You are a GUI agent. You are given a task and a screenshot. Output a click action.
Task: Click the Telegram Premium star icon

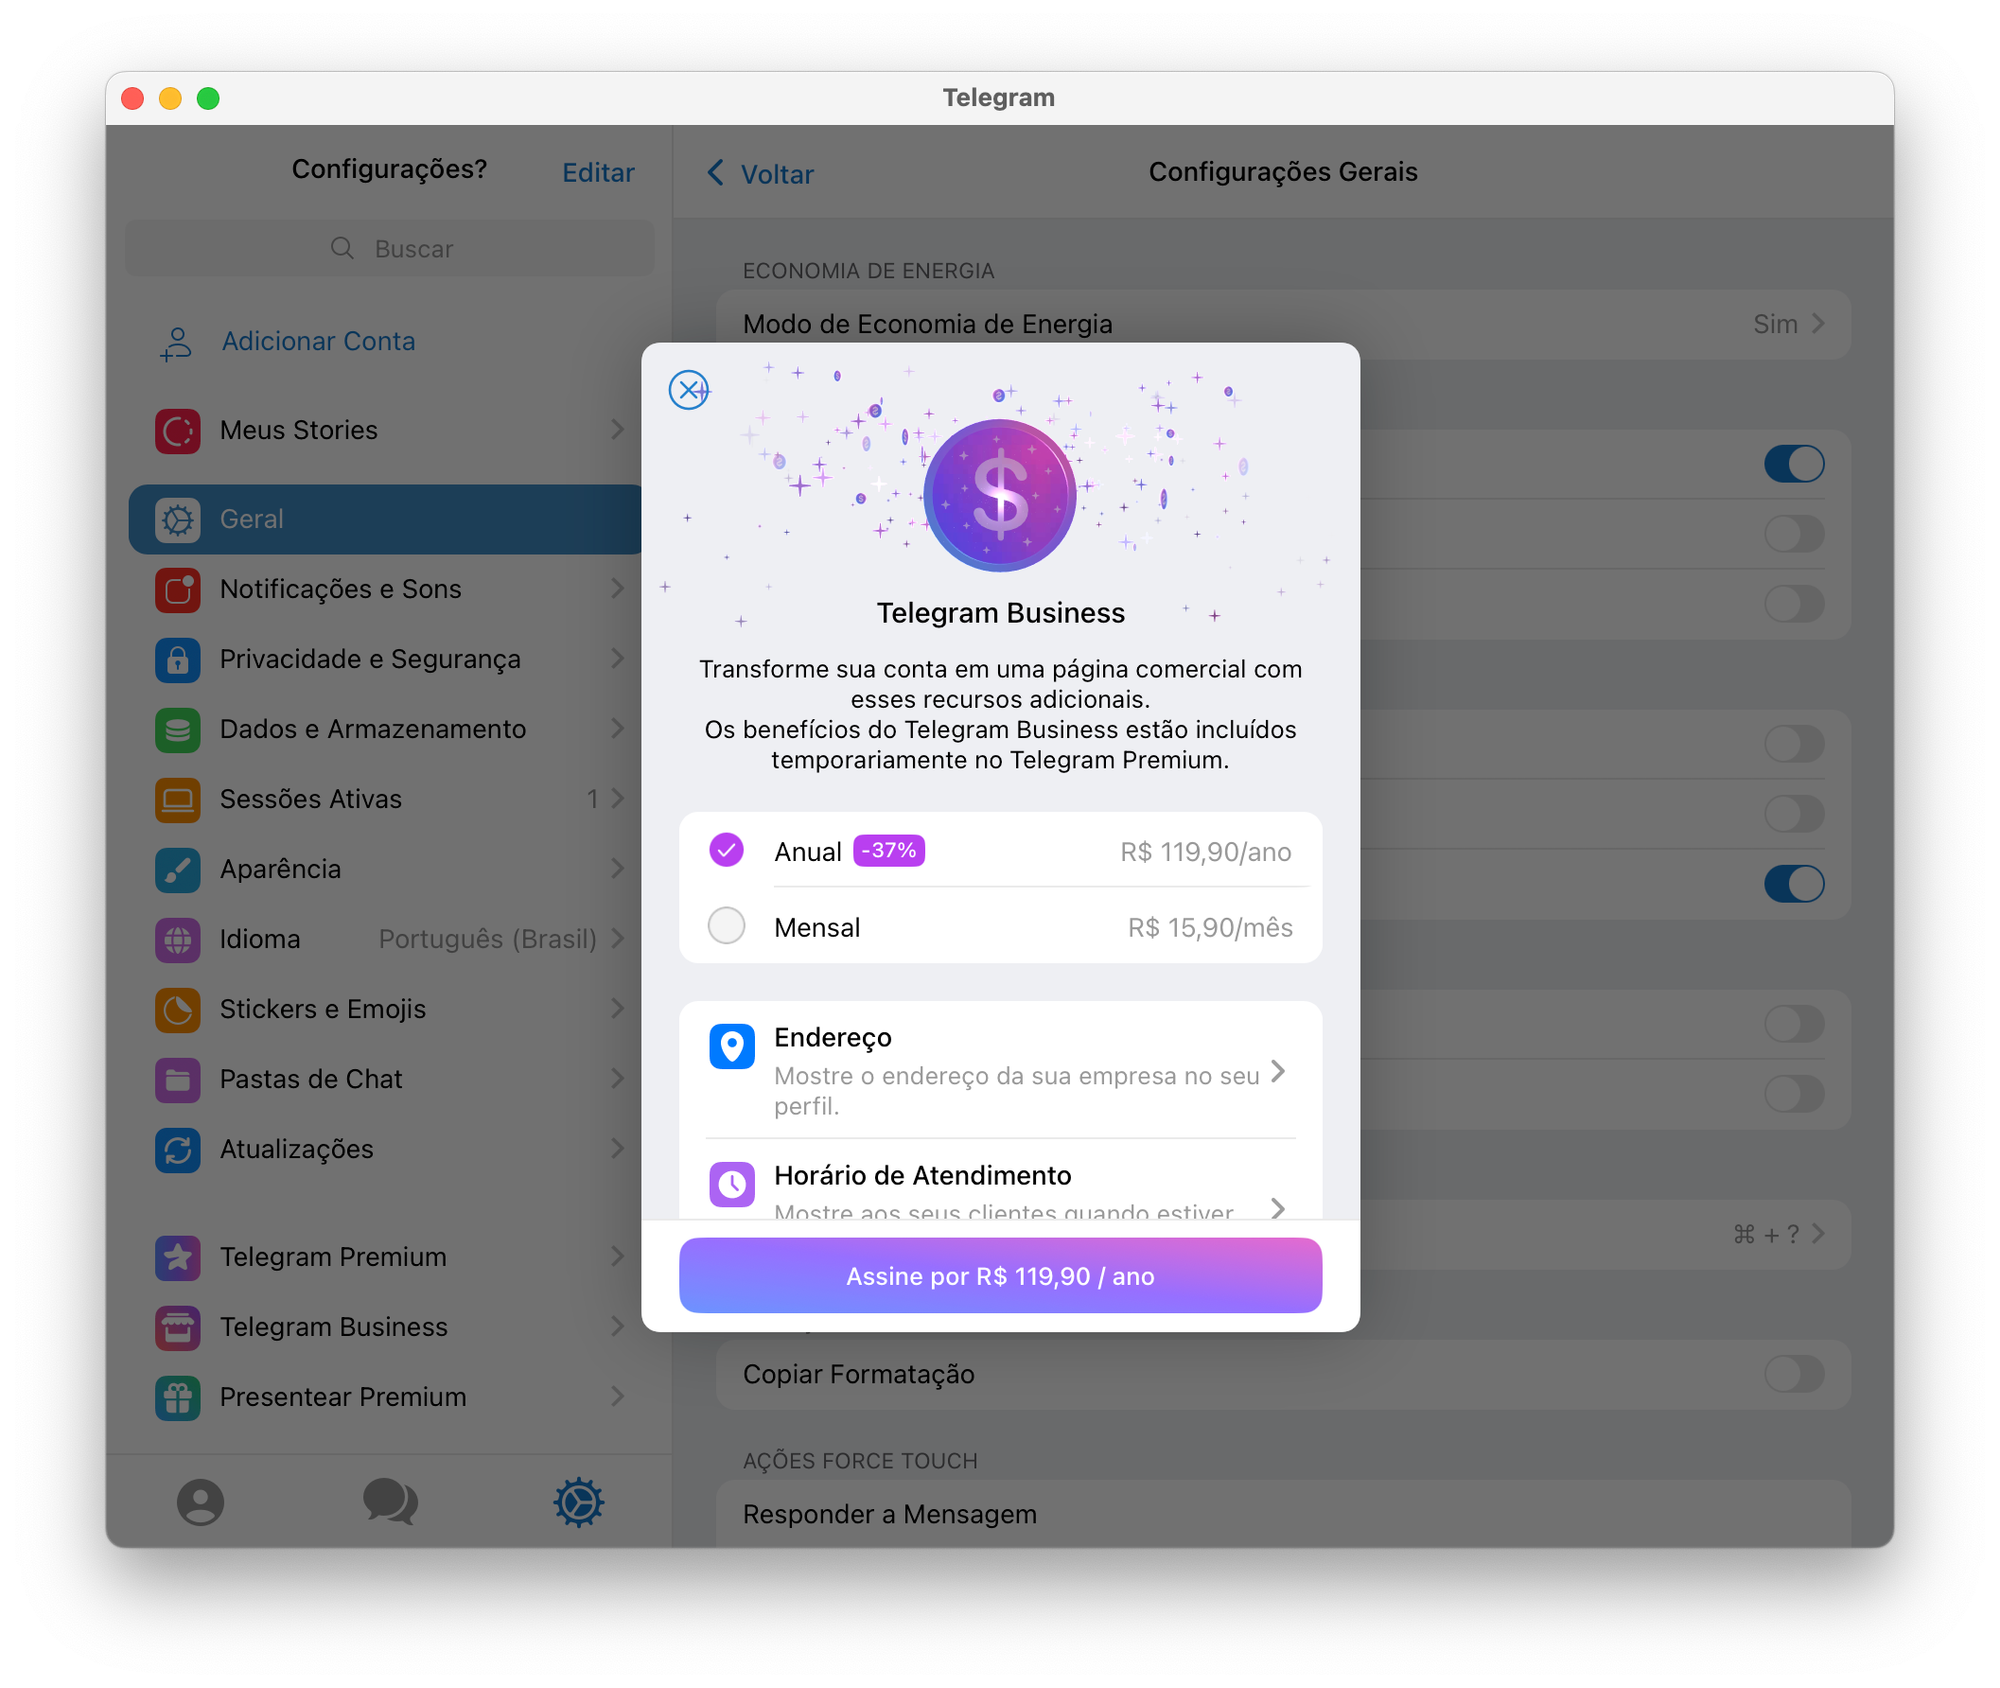[x=178, y=1258]
